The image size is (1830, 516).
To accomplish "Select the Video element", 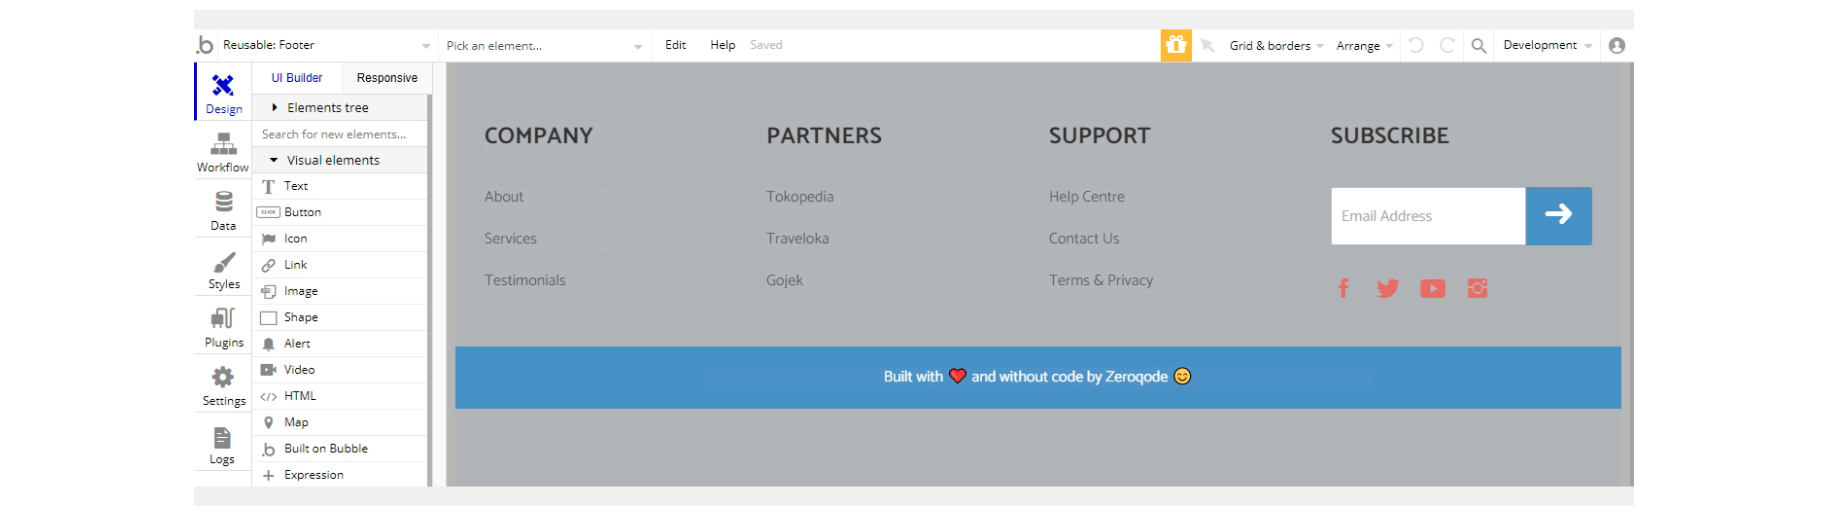I will coord(340,370).
